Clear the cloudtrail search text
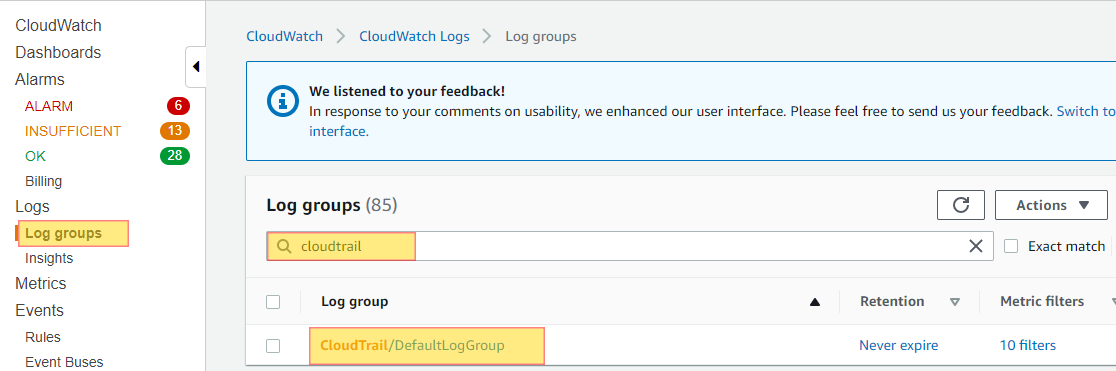1116x371 pixels. [976, 246]
